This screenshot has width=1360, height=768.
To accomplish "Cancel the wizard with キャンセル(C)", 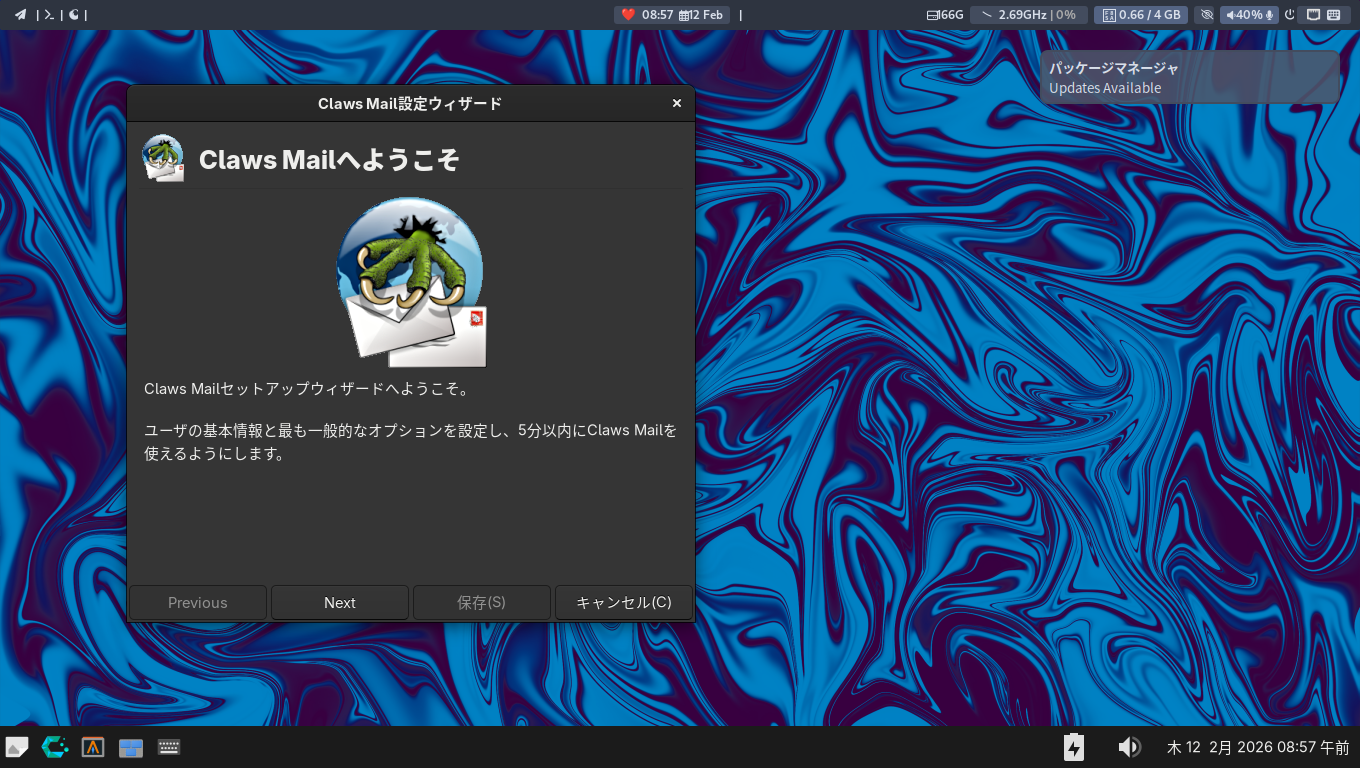I will point(624,603).
